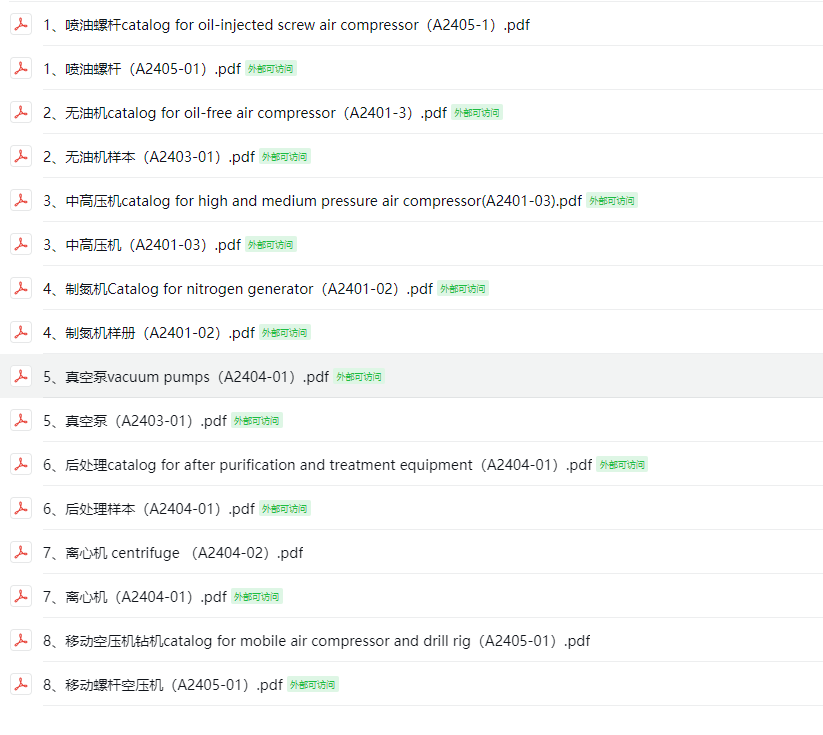
Task: Click 外部可访问 tag on 5、真空泵（A2403-01）.pdf
Action: [257, 421]
